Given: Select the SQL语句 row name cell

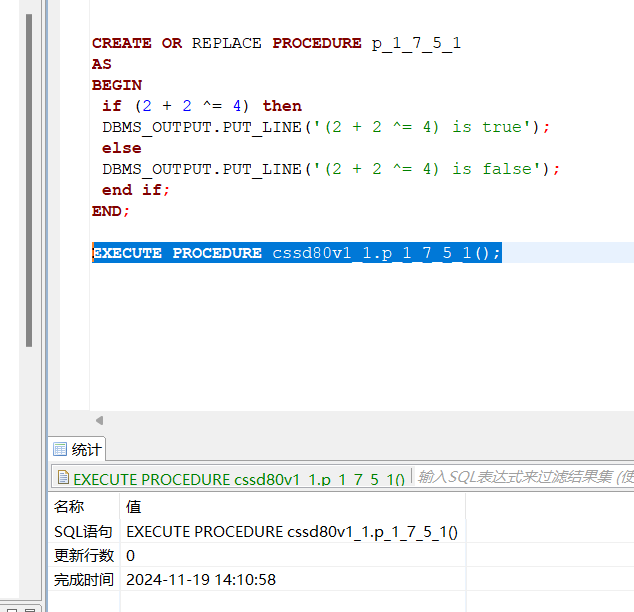Looking at the screenshot, I should click(x=83, y=532).
